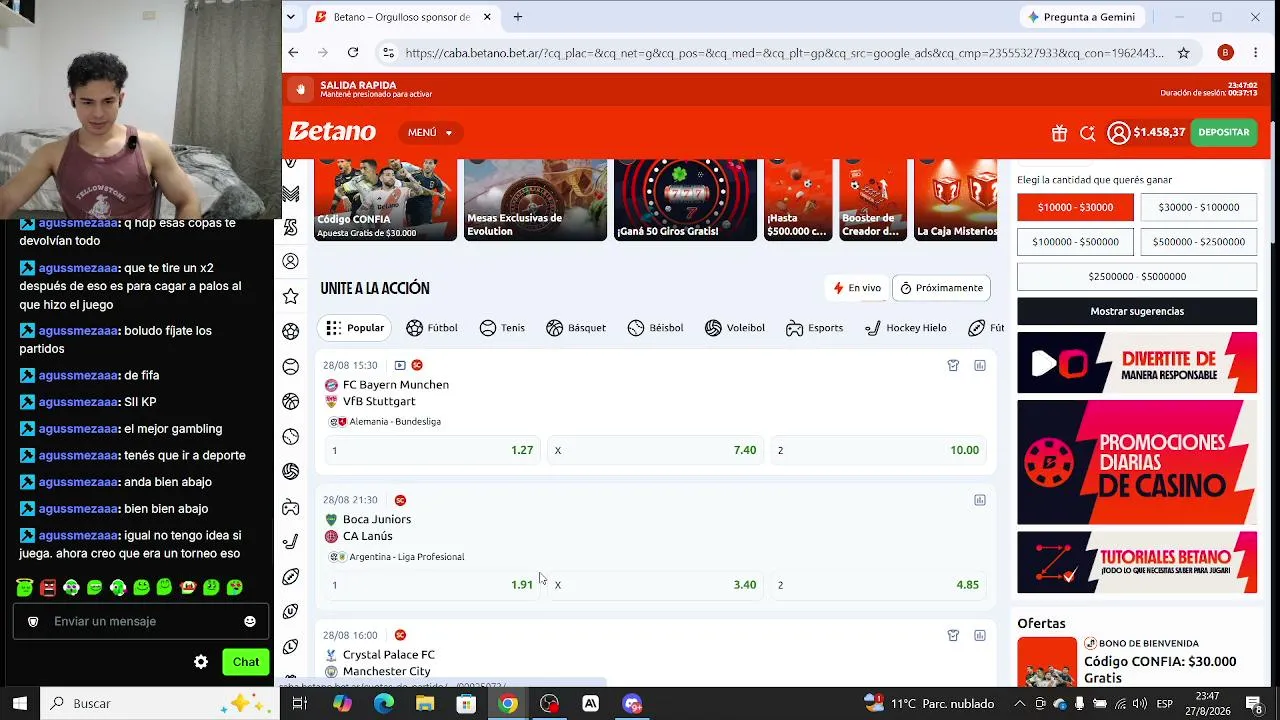Select the esports gamepad icon in the sidebar
1280x720 pixels.
click(291, 507)
